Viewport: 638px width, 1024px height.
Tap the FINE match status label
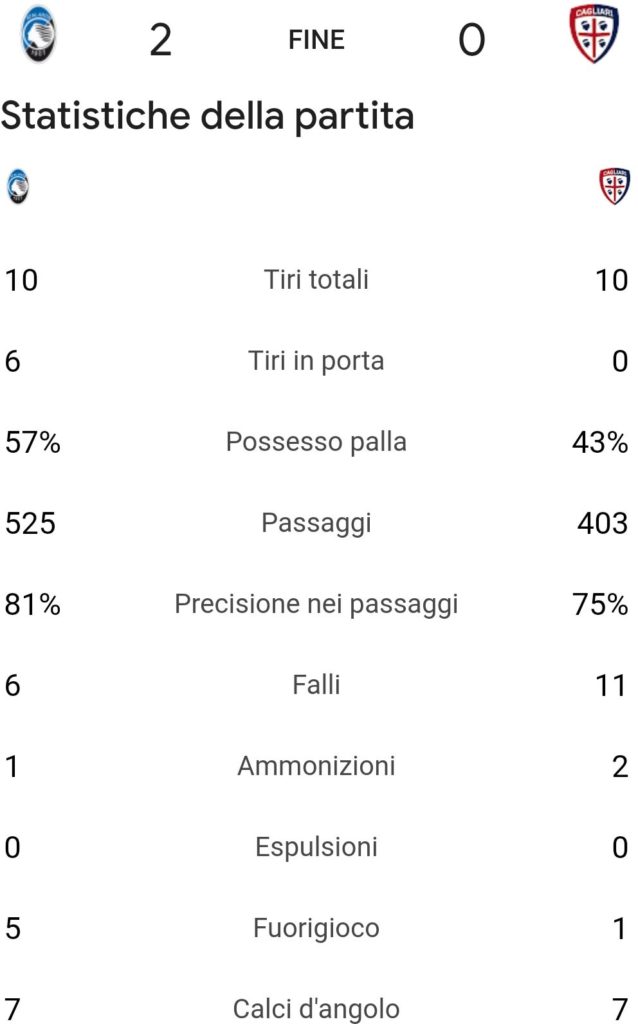coord(316,40)
